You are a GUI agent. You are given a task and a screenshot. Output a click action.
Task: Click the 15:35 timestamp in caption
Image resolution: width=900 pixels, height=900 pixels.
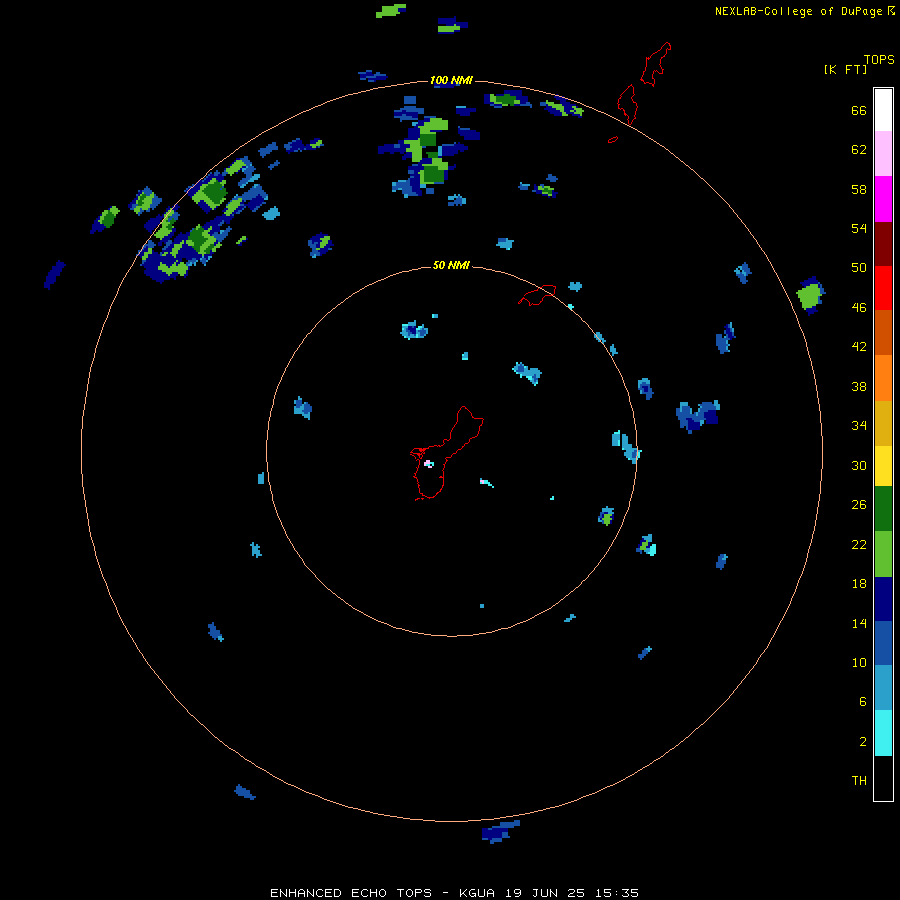615,893
